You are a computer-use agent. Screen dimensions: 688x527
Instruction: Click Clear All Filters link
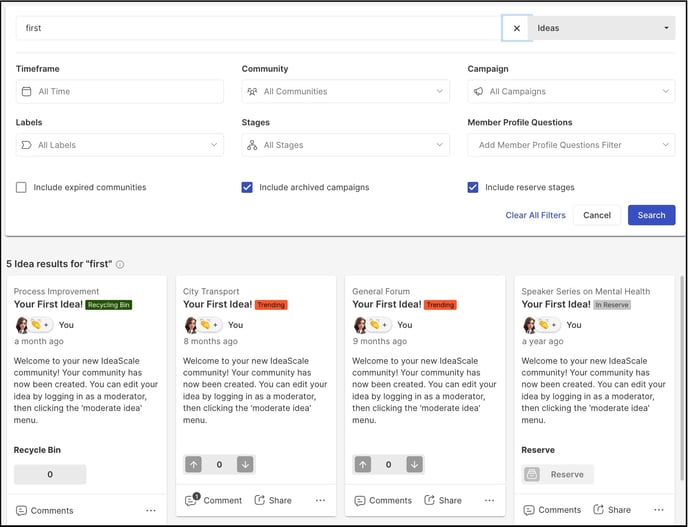(535, 215)
